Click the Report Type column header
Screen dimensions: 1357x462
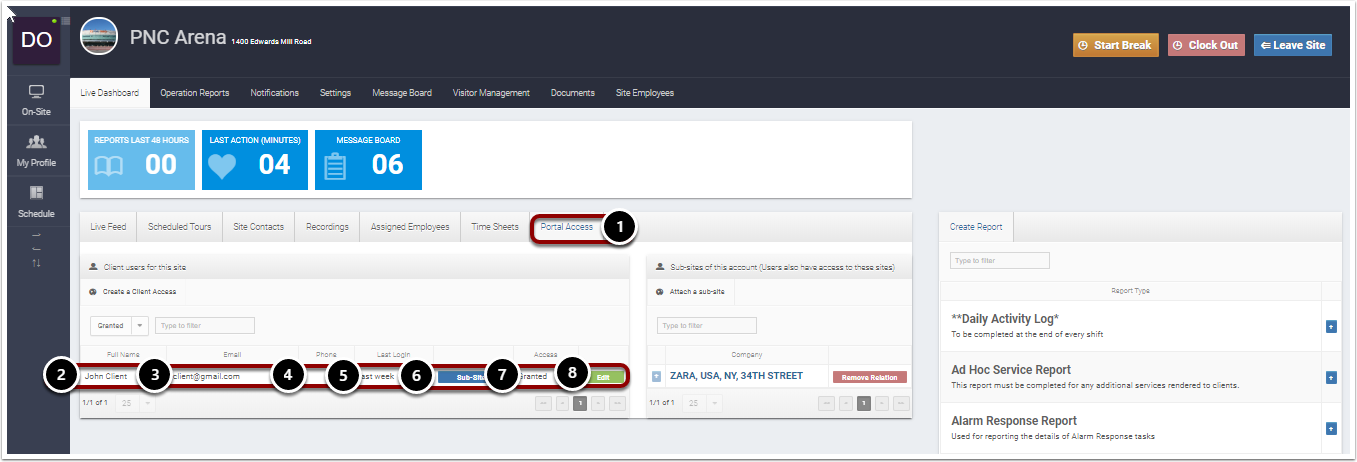coord(1130,290)
